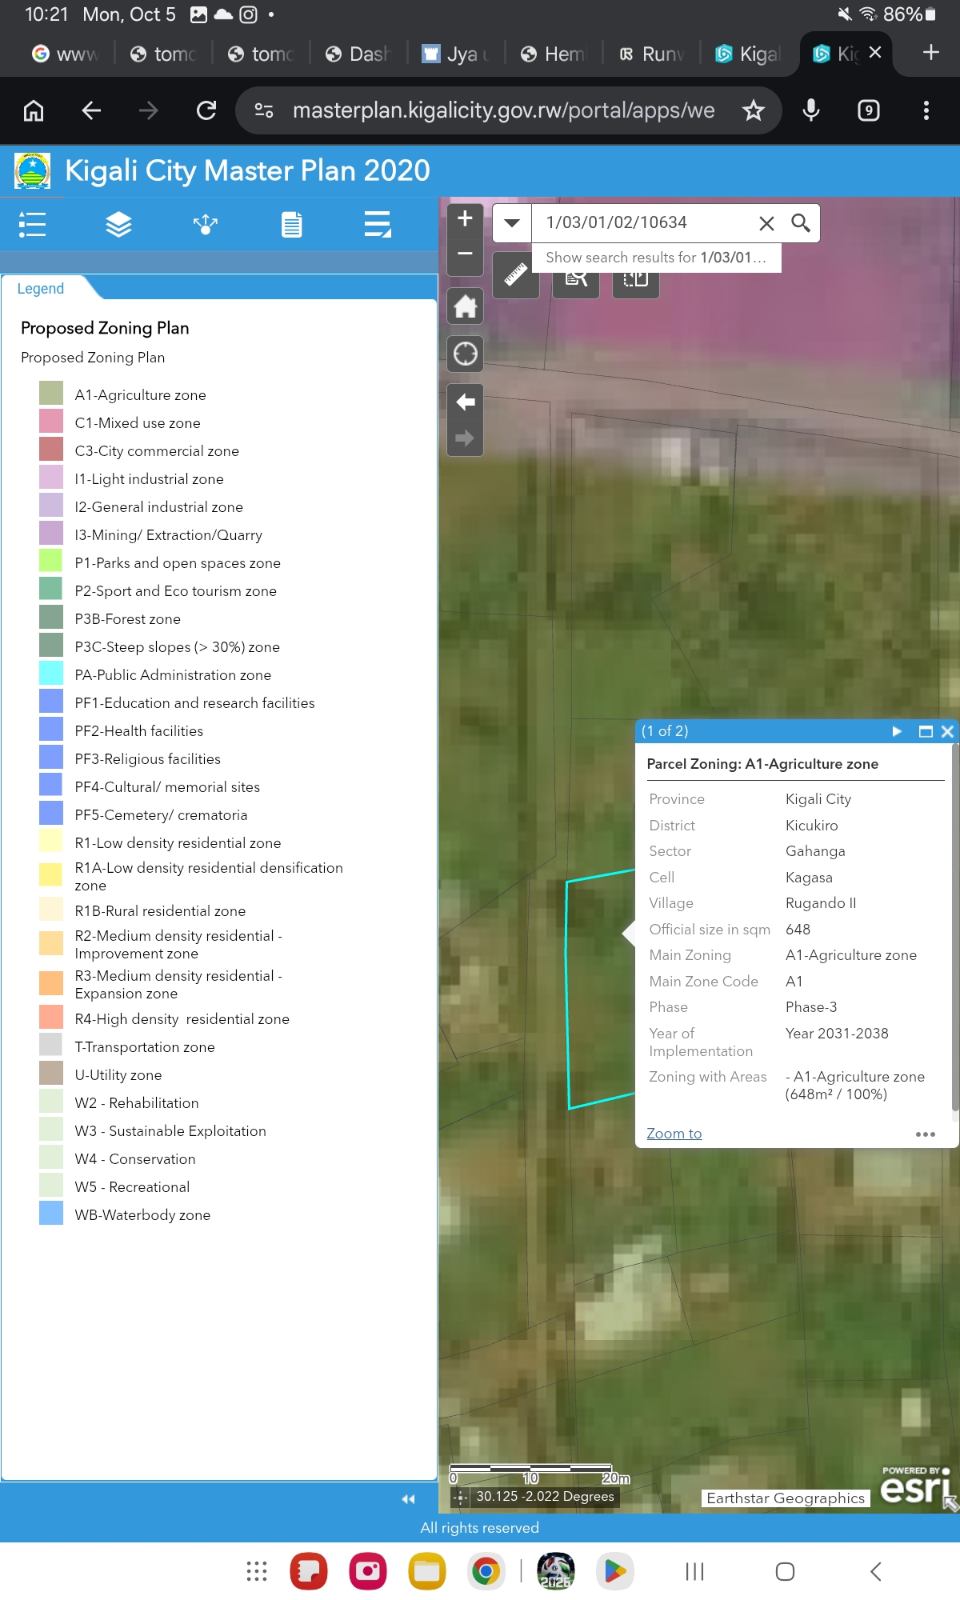Click the Zoom to link

click(x=674, y=1133)
